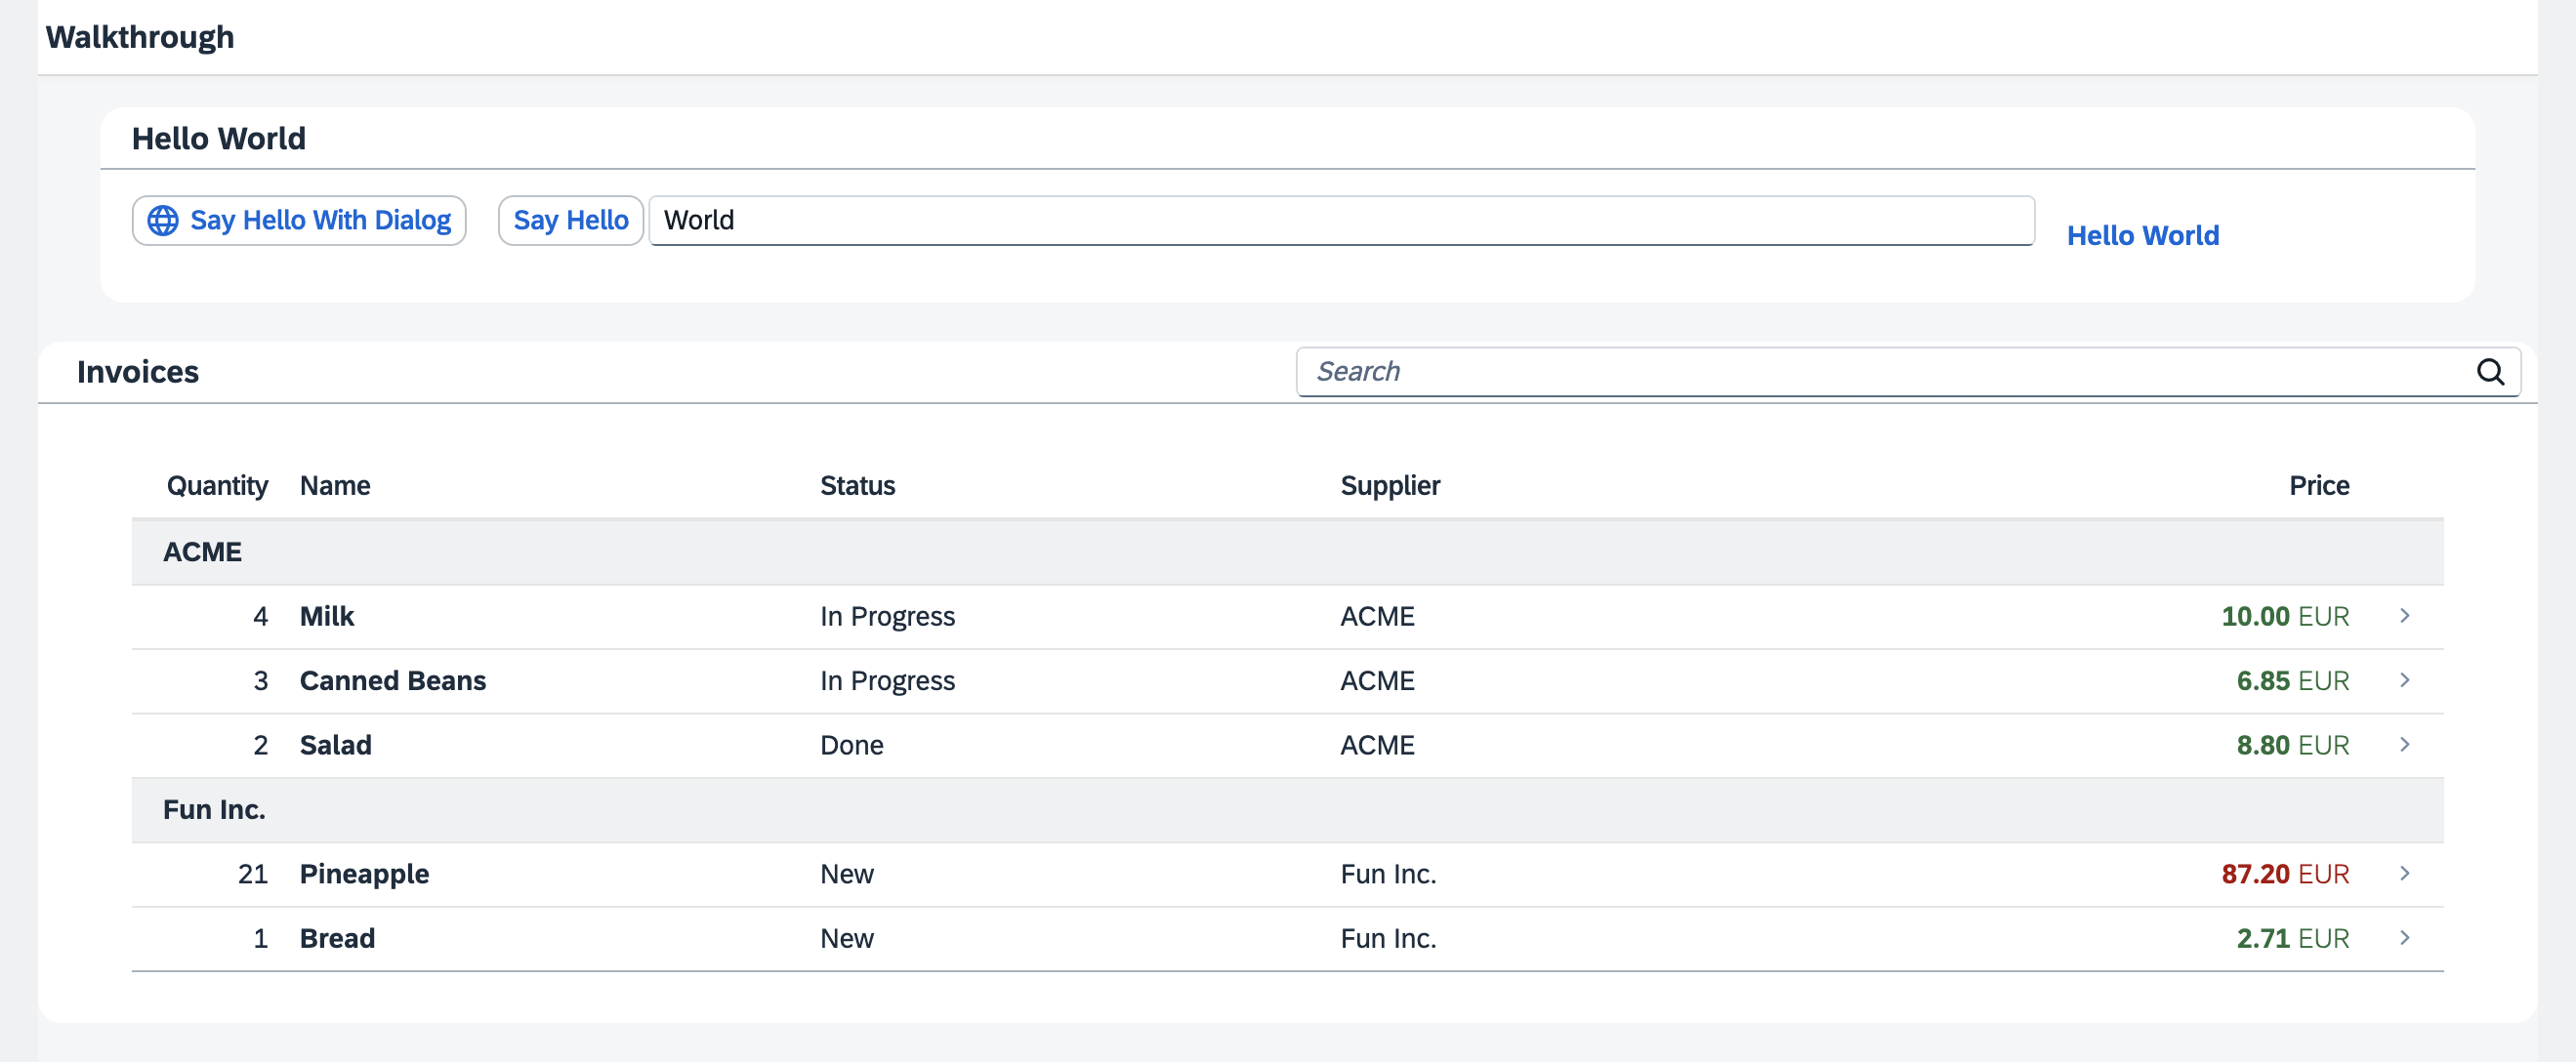Click the Price column header
This screenshot has width=2576, height=1062.
(2319, 486)
